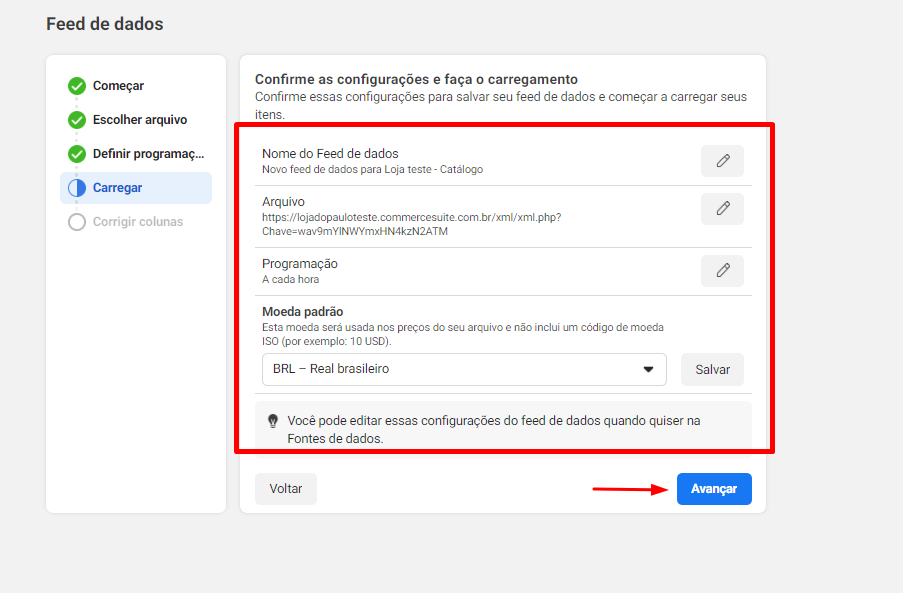Screen dimensions: 903x593
Task: Click the green check beside Definir programação
Action: click(x=77, y=154)
